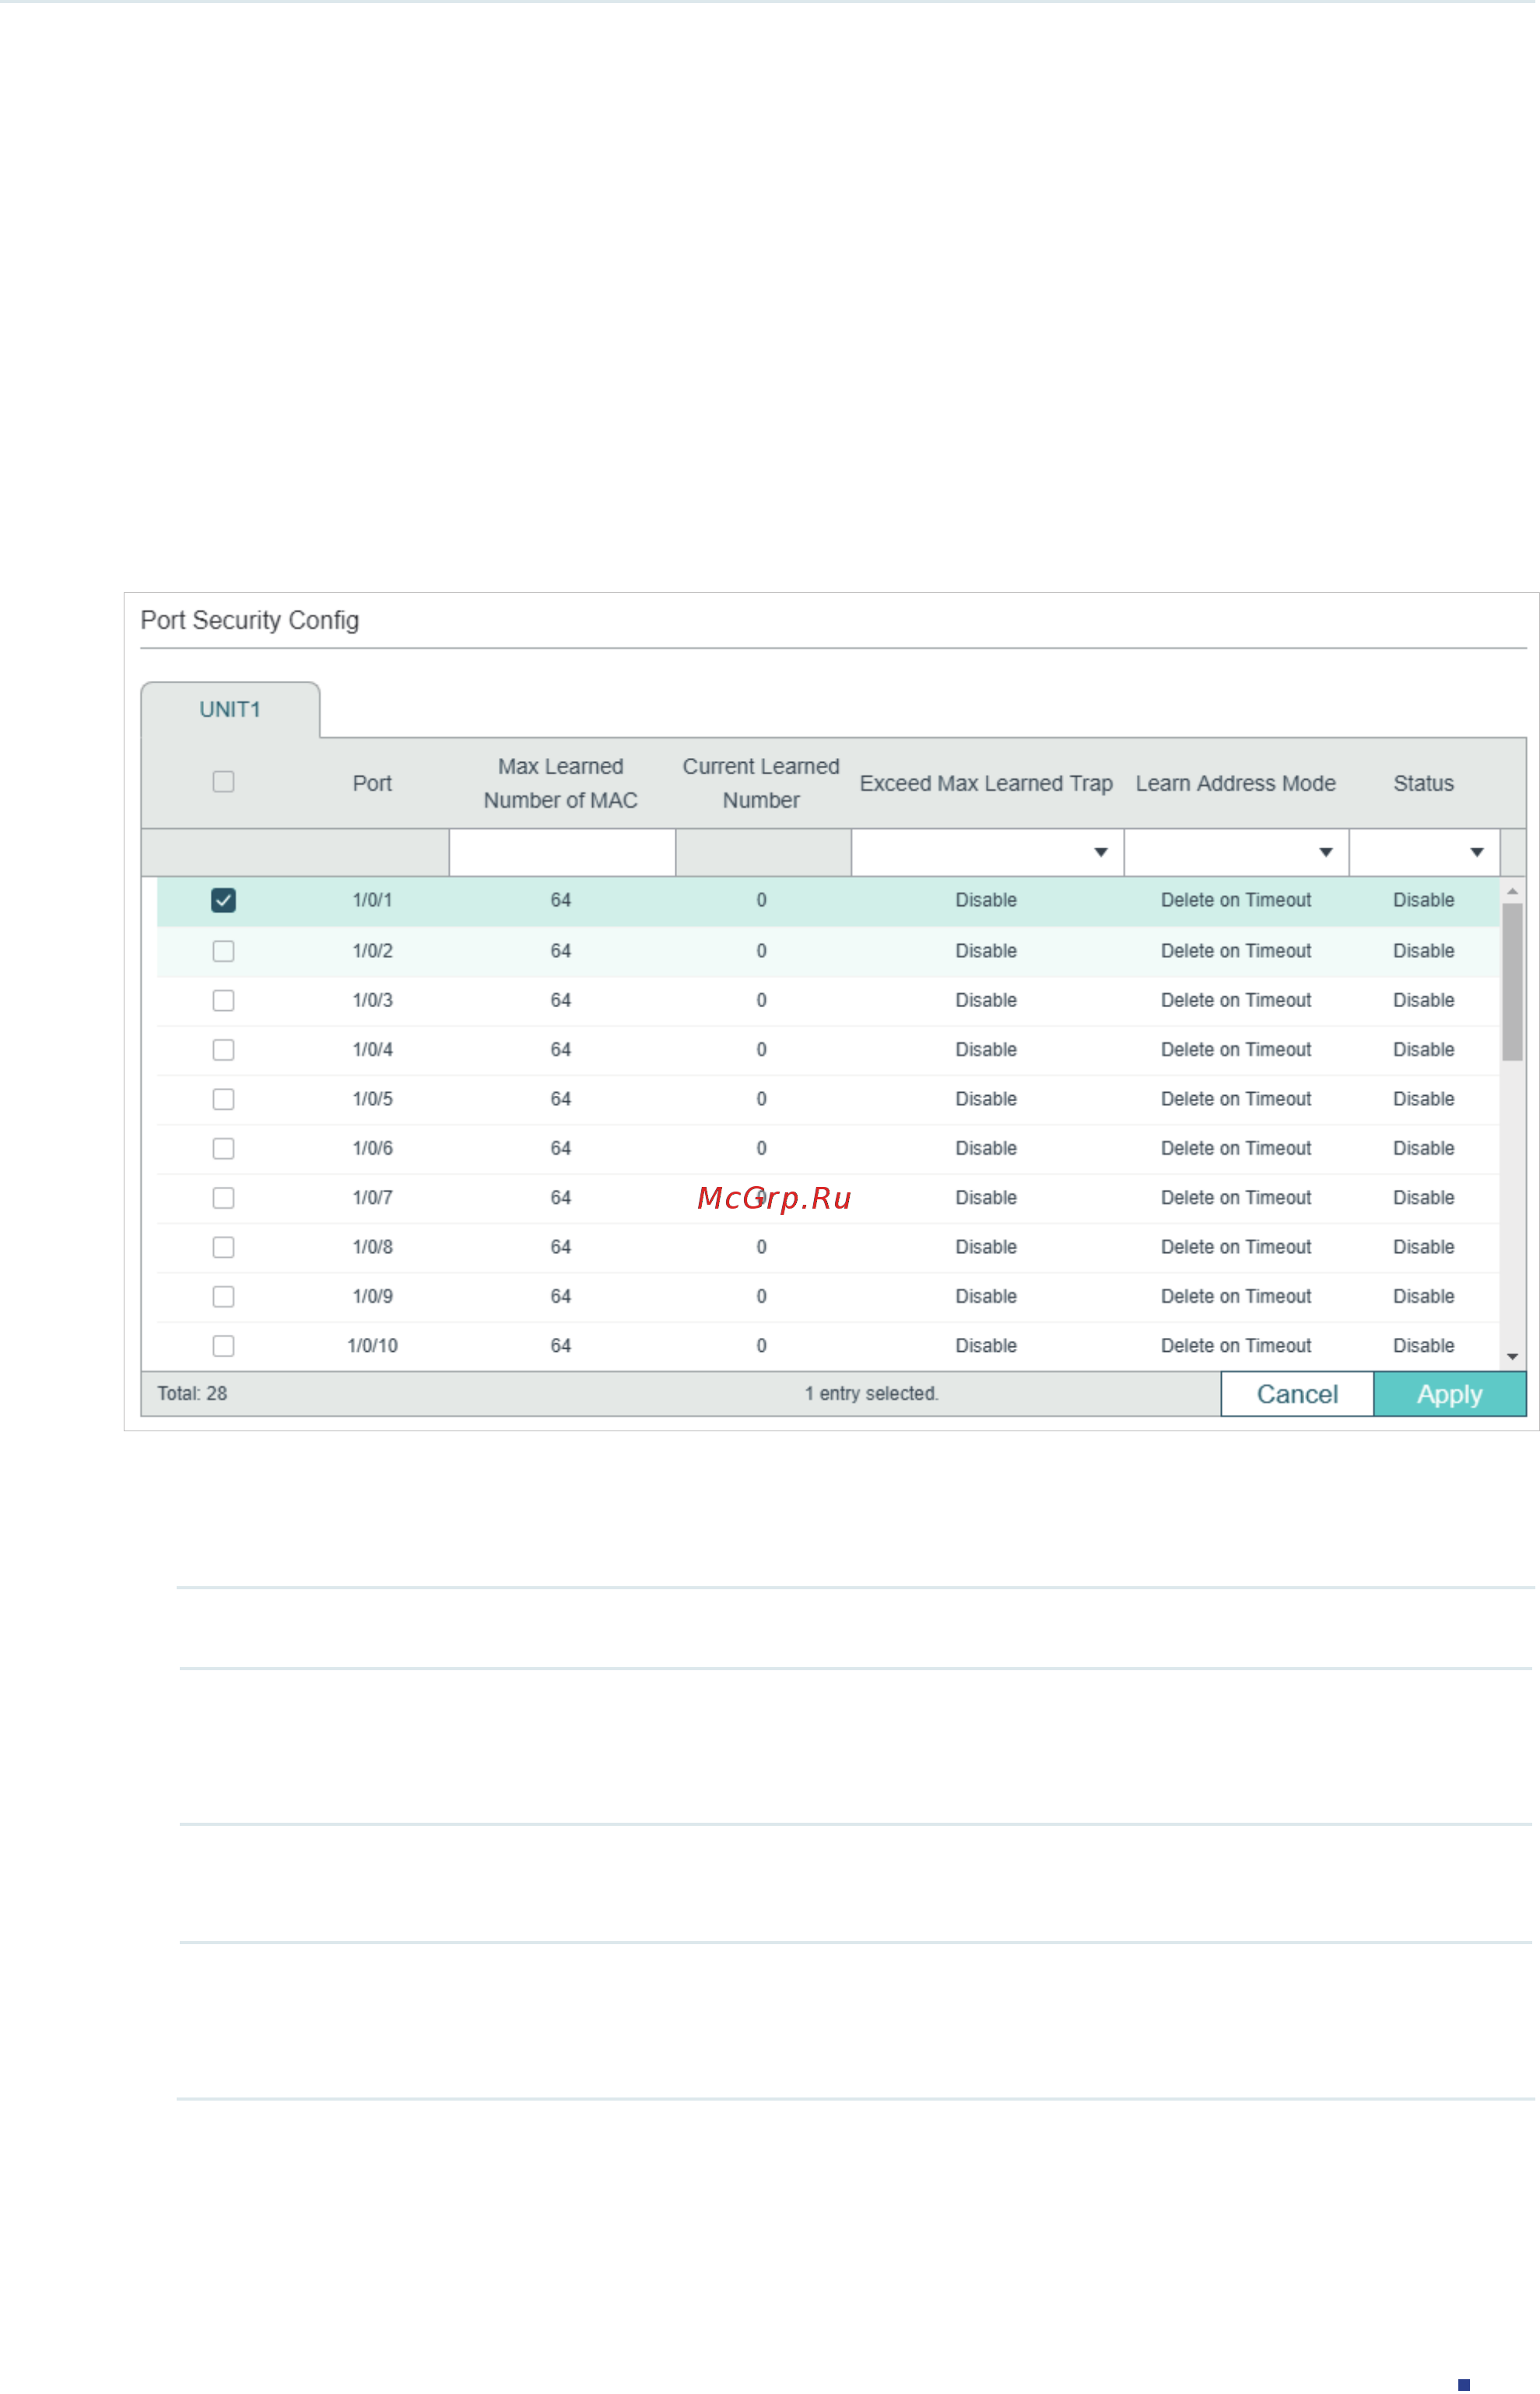Click port label 1/0/9
Screen dimensions: 1540x2394
[372, 1296]
